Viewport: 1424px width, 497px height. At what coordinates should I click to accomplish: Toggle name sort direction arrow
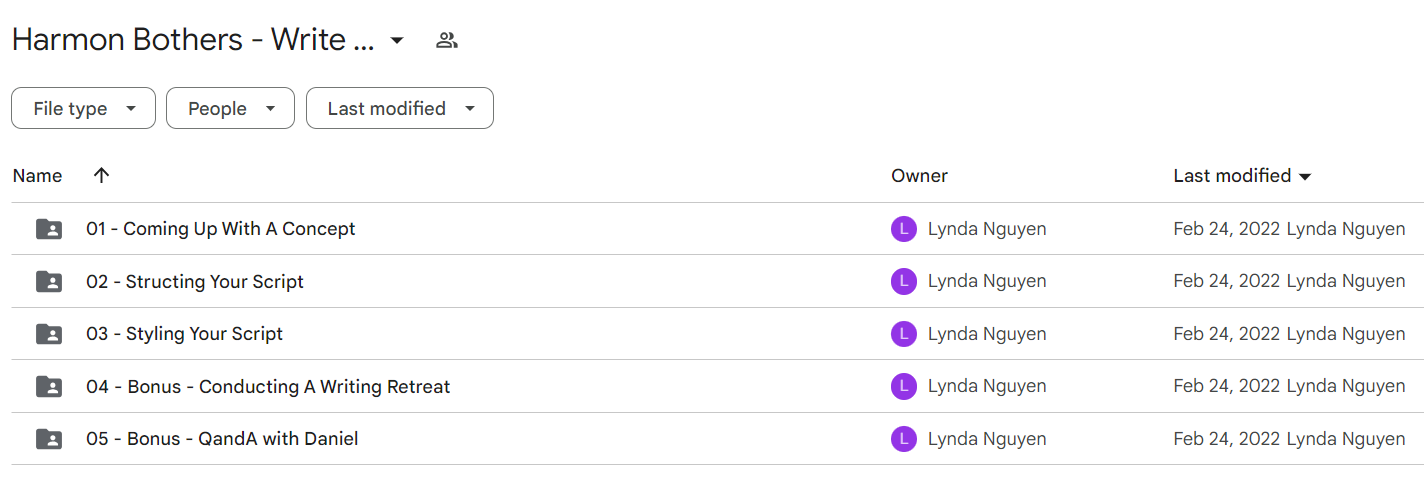tap(101, 175)
